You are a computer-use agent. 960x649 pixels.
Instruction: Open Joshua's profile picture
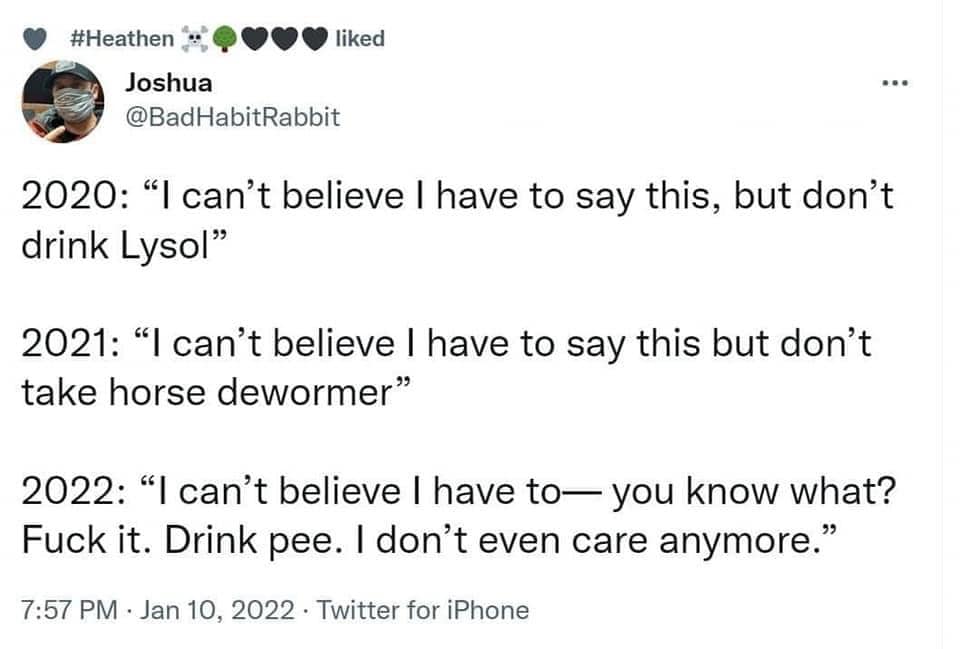pyautogui.click(x=63, y=101)
